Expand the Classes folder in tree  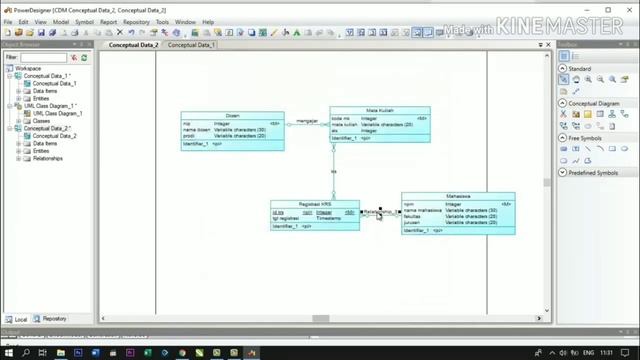click(18, 121)
